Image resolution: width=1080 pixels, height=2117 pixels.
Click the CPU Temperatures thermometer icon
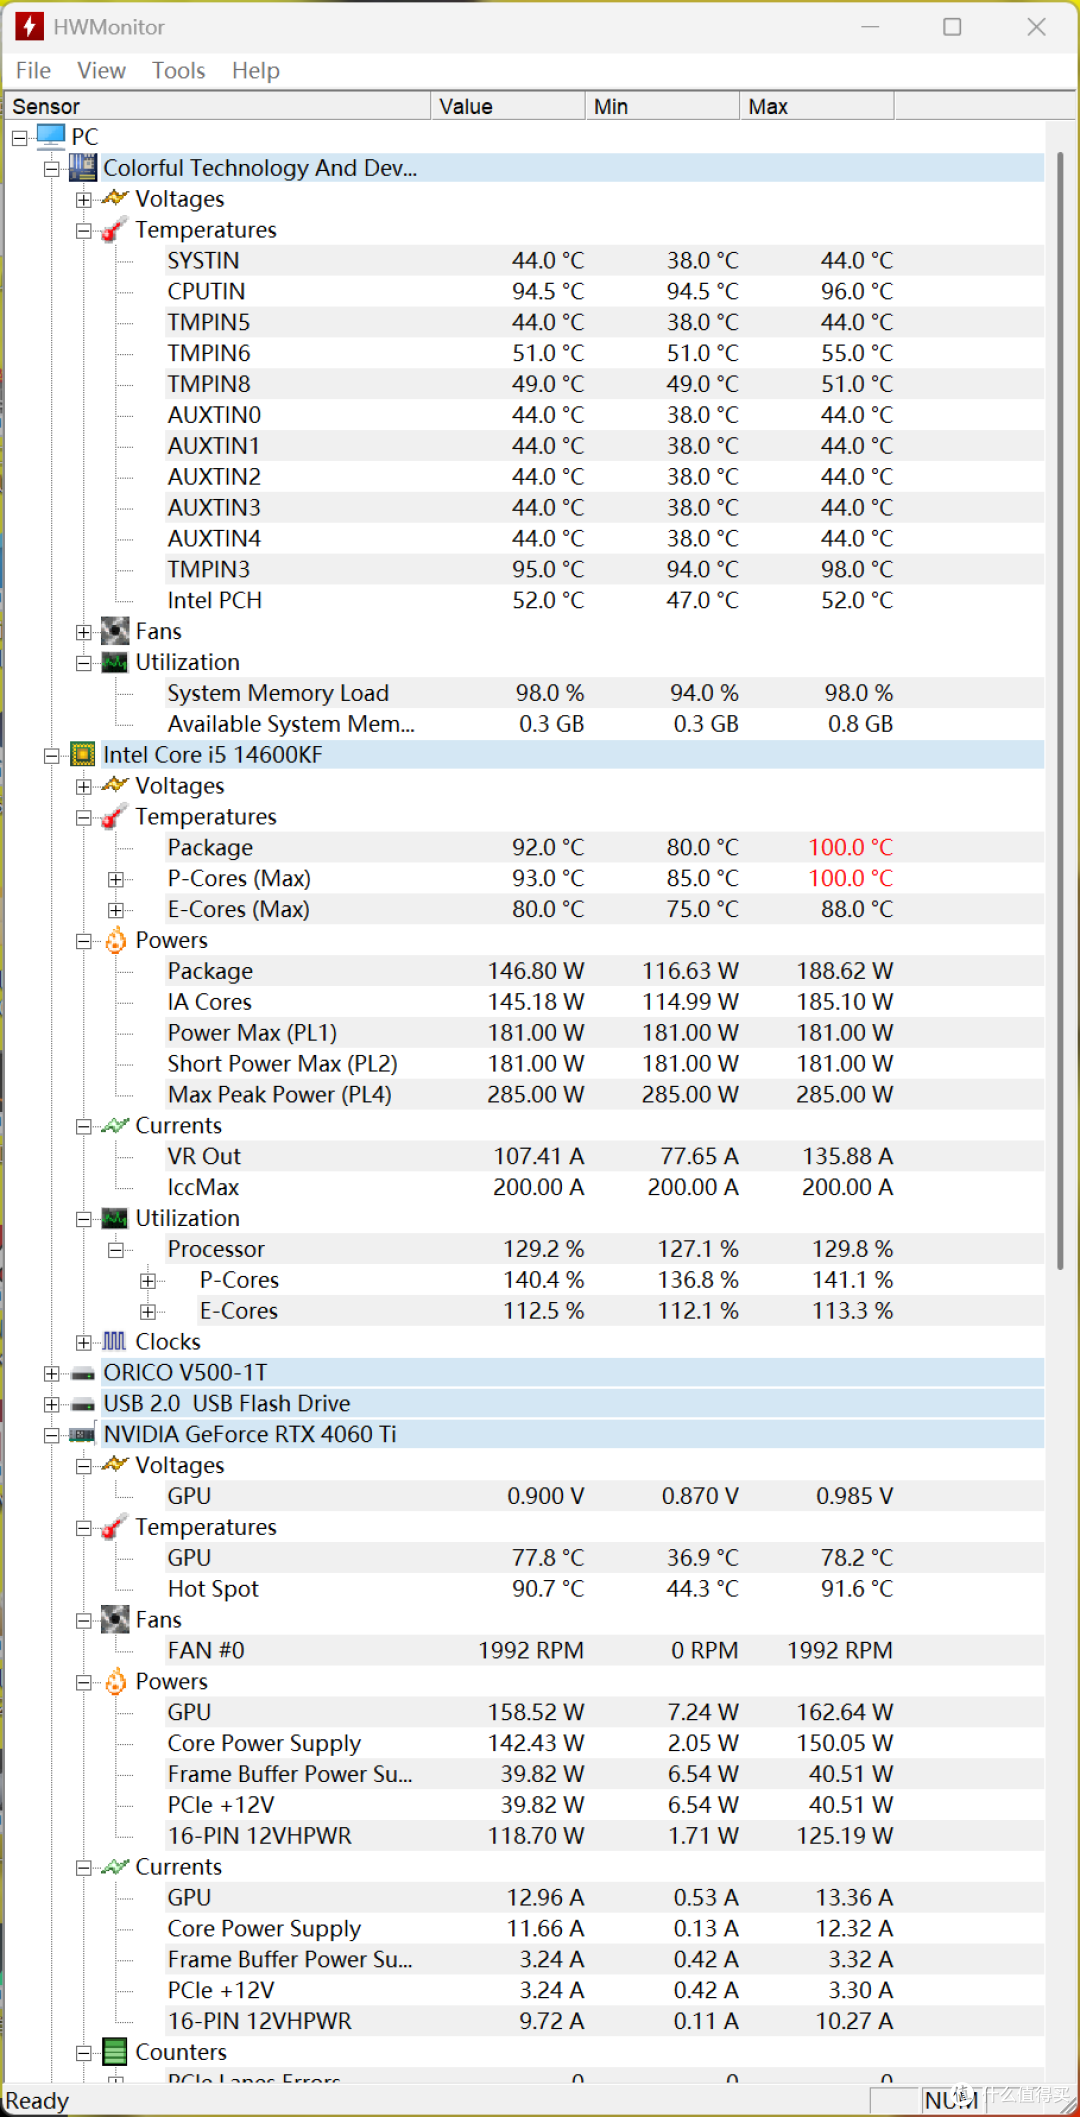(x=115, y=816)
